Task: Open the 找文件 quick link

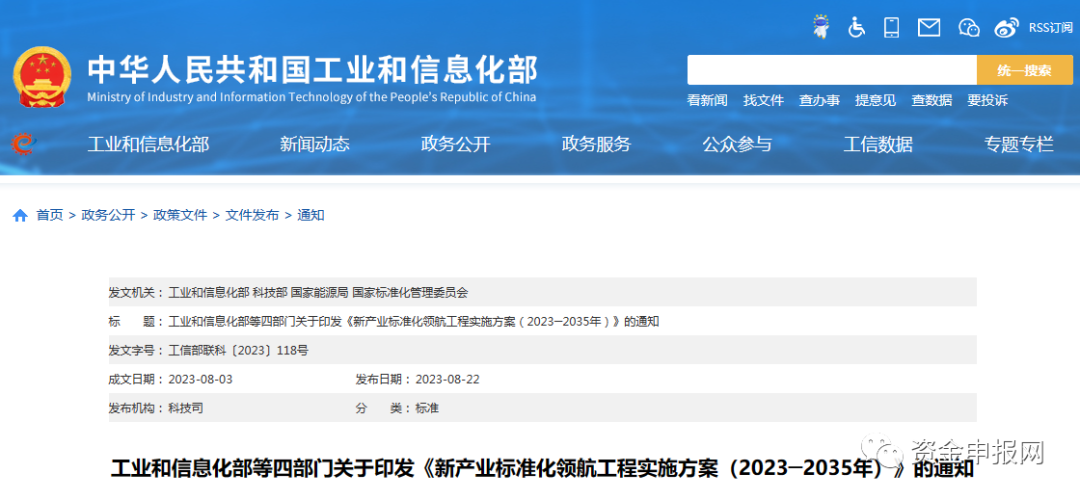Action: 763,101
